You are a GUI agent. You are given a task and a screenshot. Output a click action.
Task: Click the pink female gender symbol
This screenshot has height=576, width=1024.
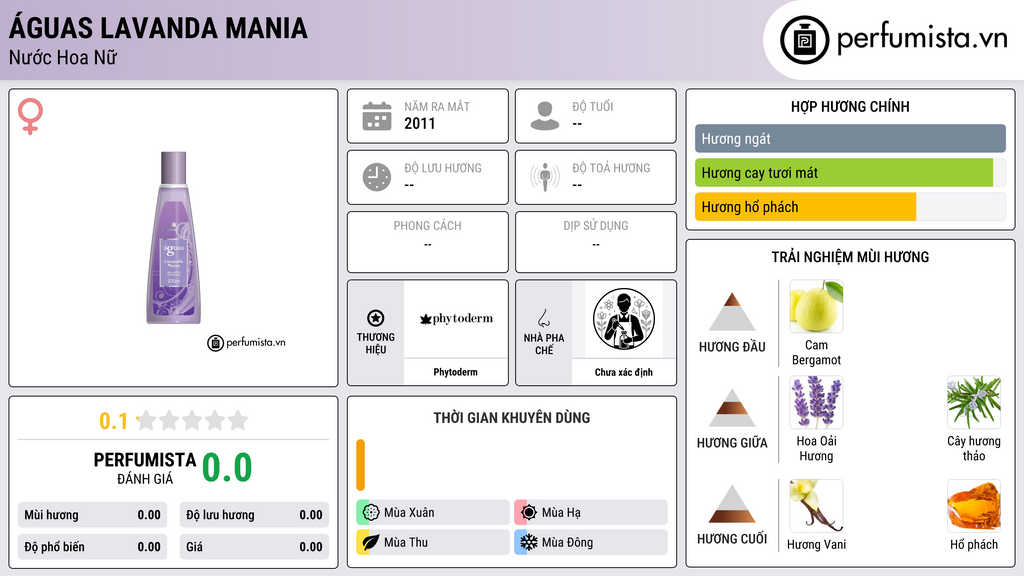[x=30, y=116]
